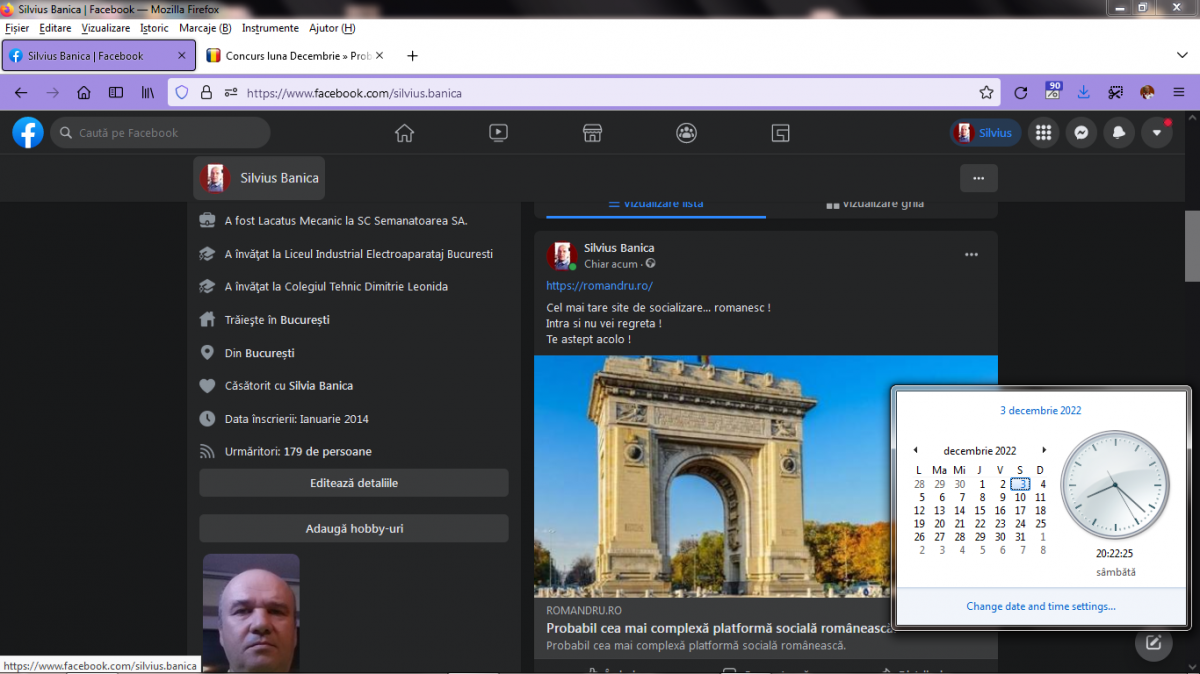The image size is (1200, 674).
Task: Open the Marketplace storefront icon
Action: (592, 133)
